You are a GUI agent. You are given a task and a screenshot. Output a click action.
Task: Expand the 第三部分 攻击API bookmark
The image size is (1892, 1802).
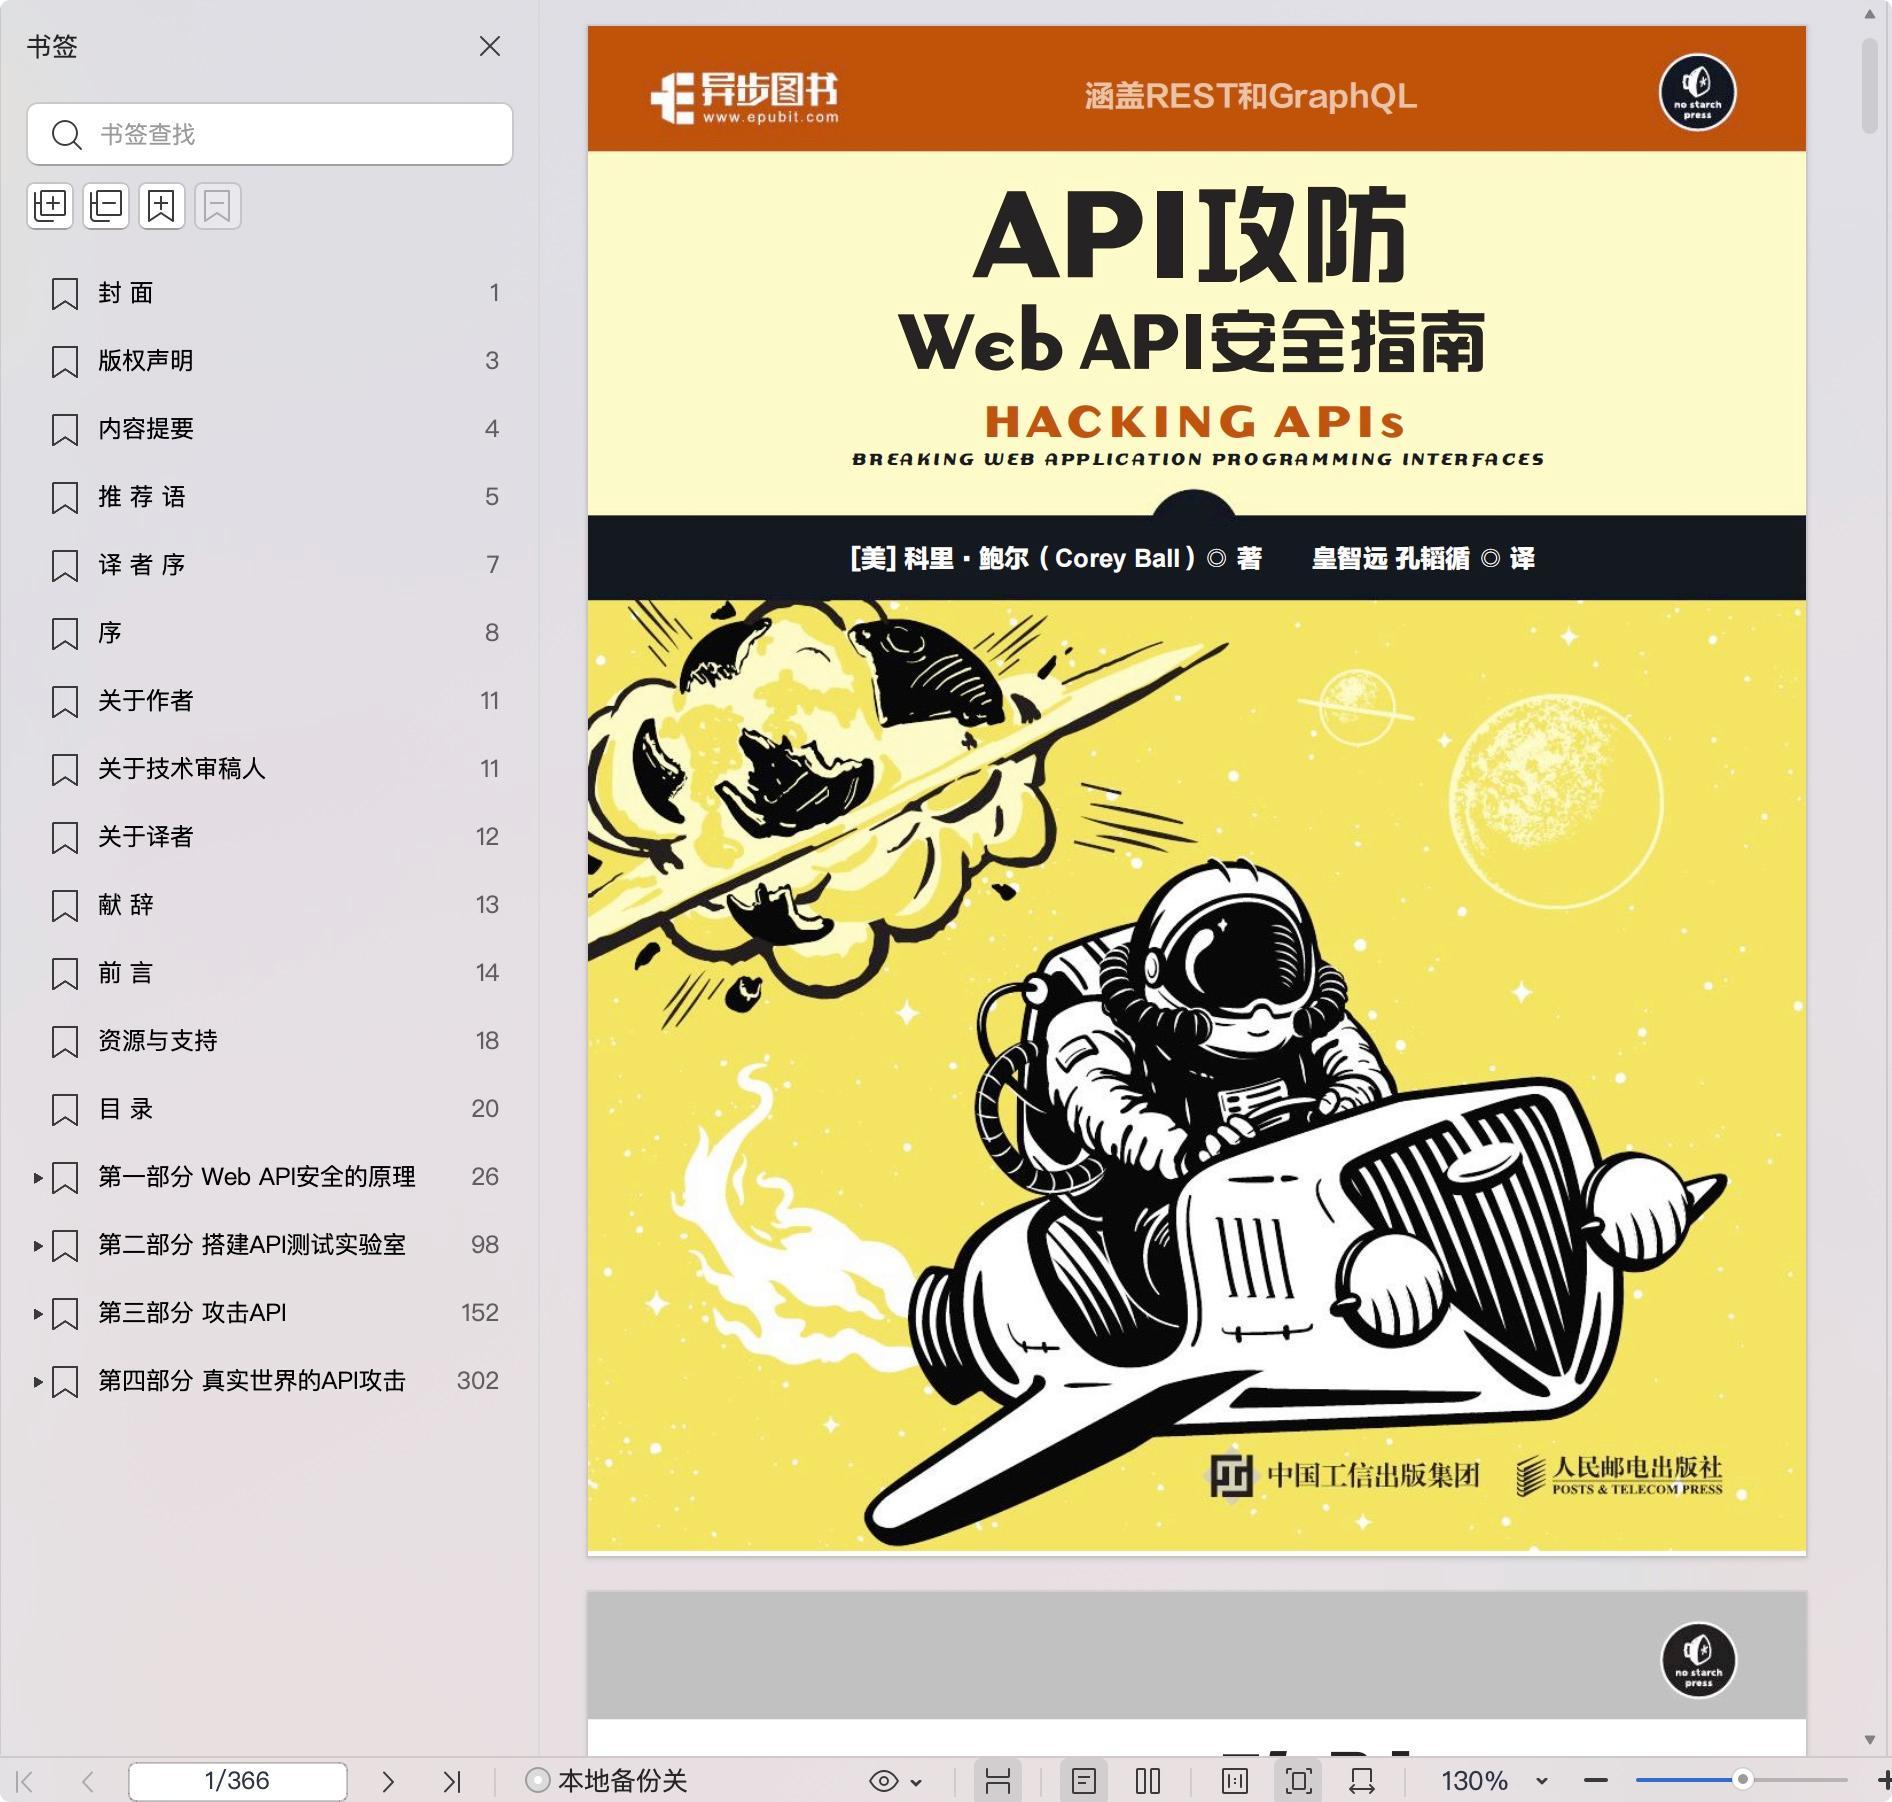tap(38, 1314)
